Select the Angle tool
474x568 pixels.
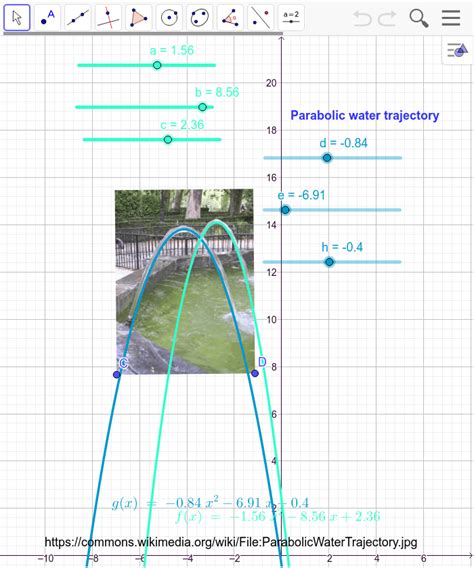[x=230, y=17]
